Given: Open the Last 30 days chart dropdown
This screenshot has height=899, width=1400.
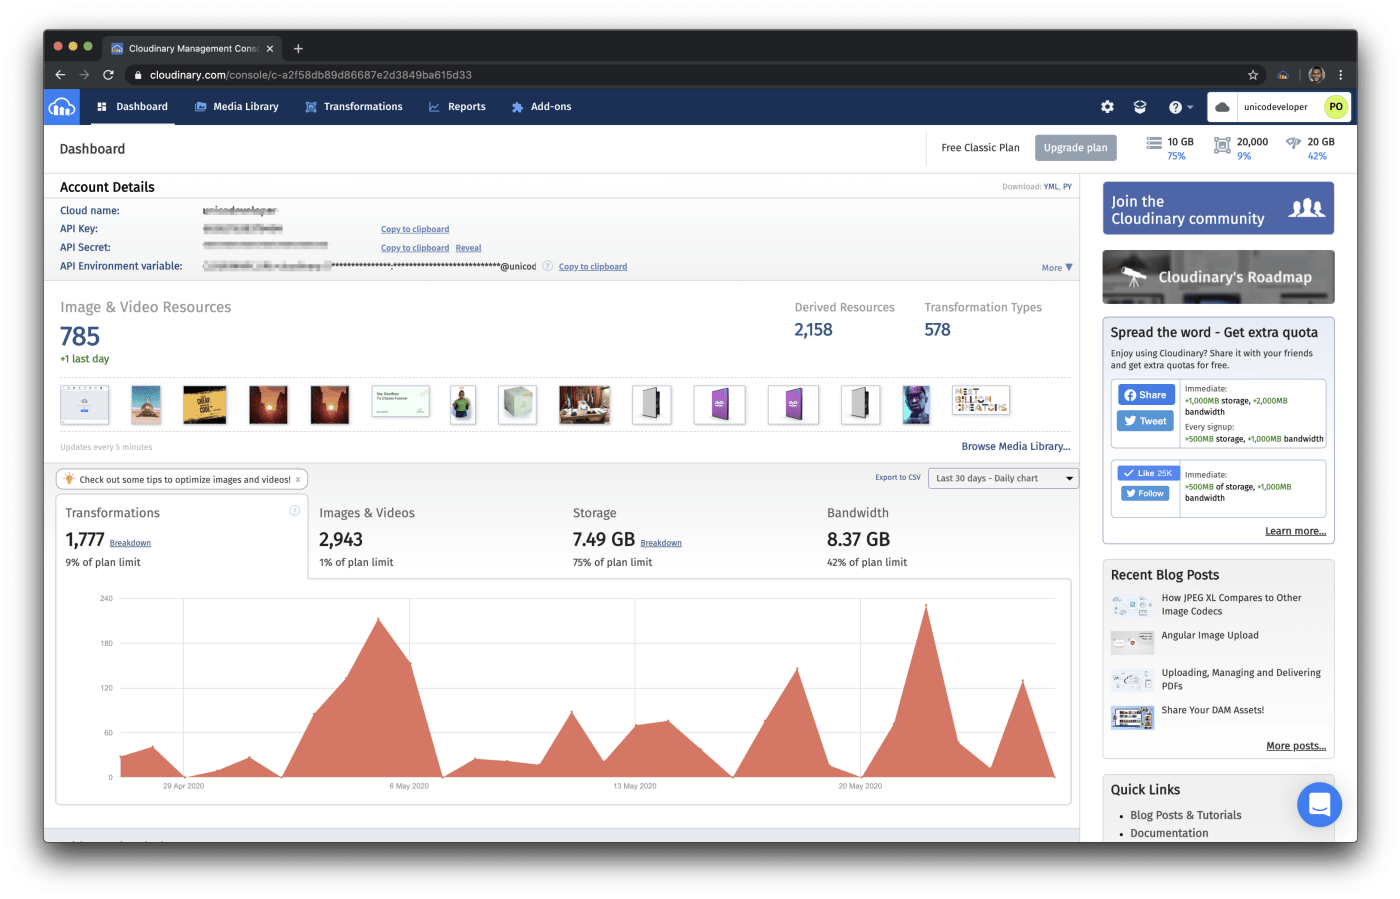Looking at the screenshot, I should click(x=1004, y=479).
